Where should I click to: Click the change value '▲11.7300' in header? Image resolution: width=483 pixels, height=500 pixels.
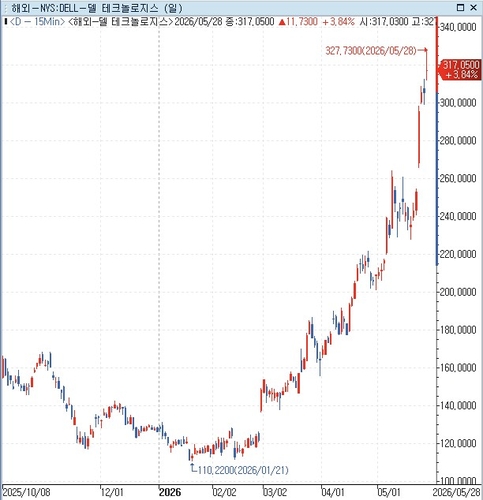[x=298, y=22]
